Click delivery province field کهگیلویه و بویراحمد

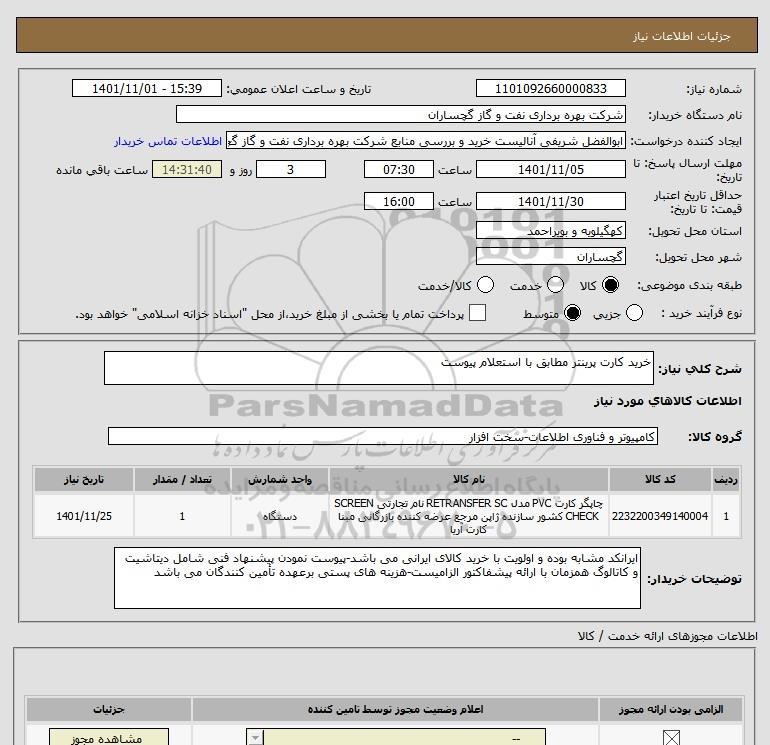tap(550, 230)
